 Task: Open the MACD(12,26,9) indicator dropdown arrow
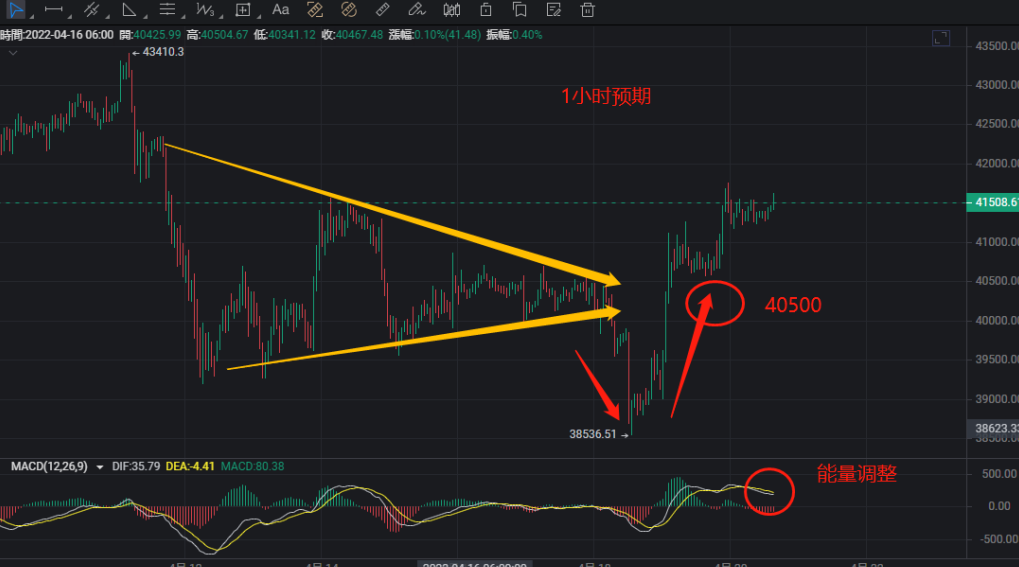click(99, 467)
